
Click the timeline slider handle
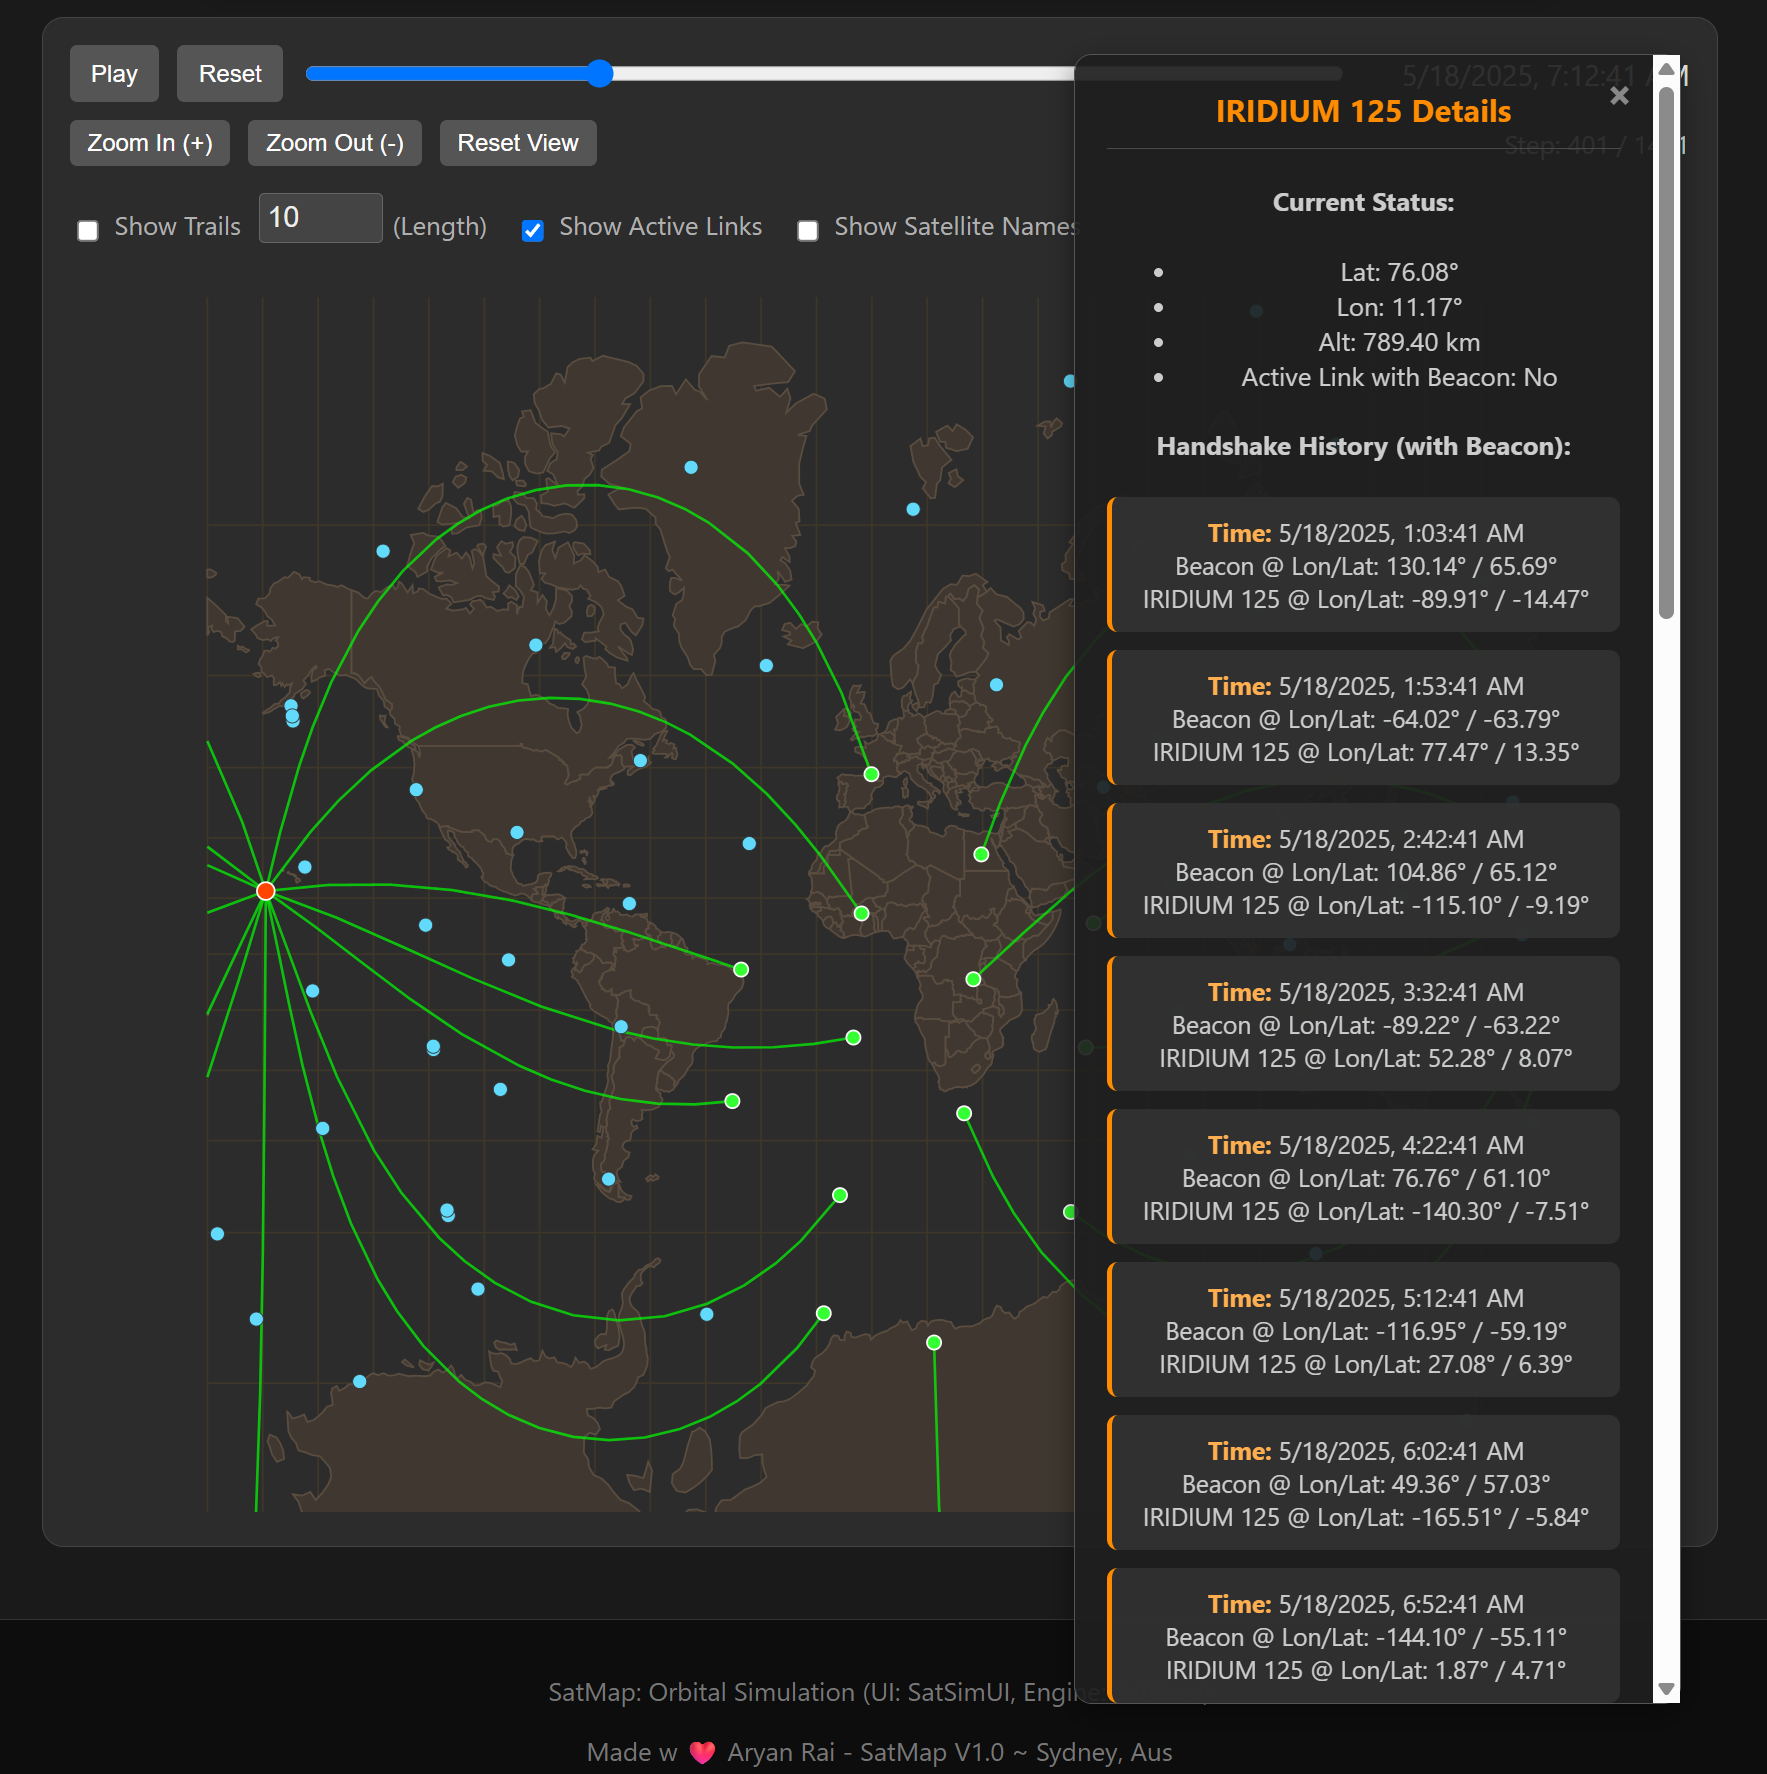pyautogui.click(x=600, y=73)
